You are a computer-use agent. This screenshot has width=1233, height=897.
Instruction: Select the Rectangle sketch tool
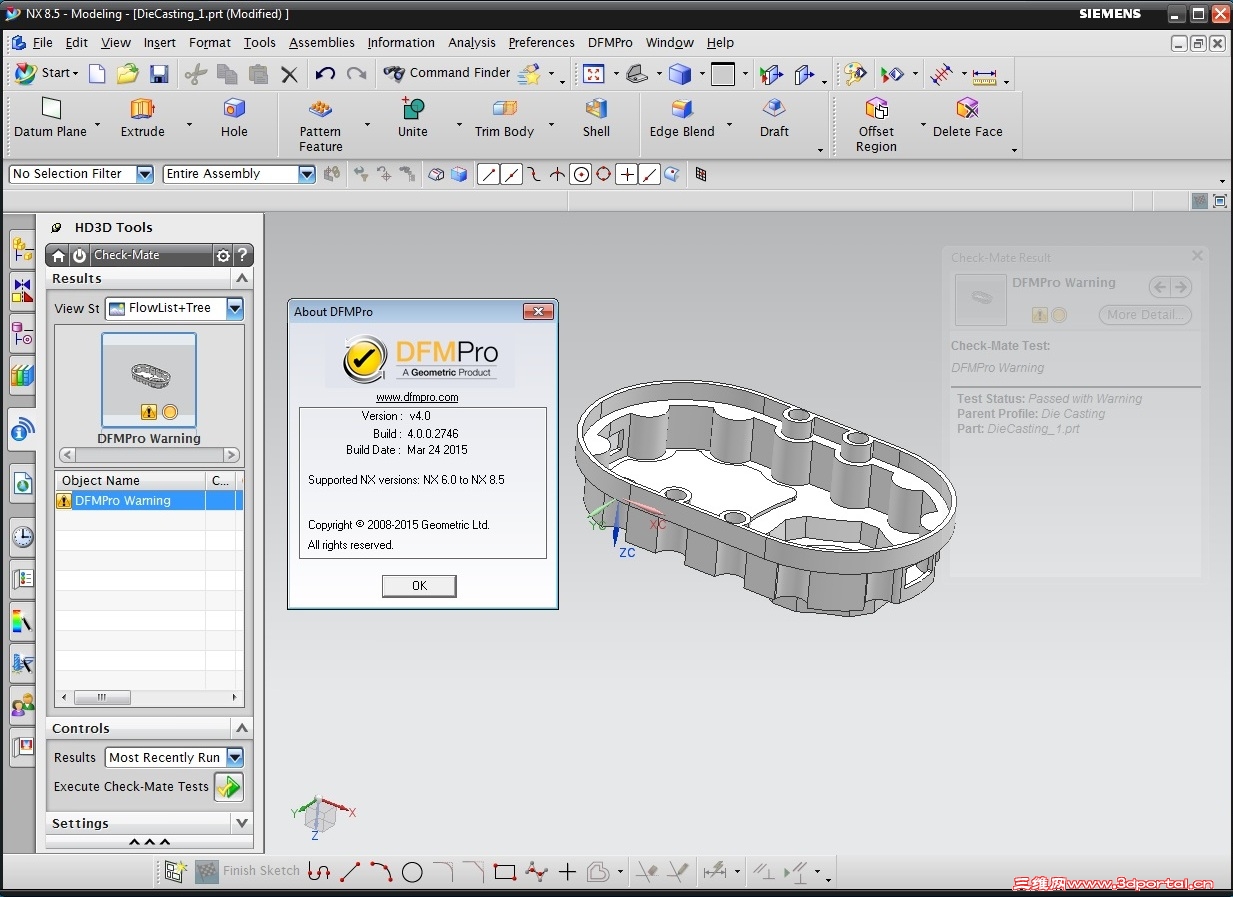coord(505,872)
